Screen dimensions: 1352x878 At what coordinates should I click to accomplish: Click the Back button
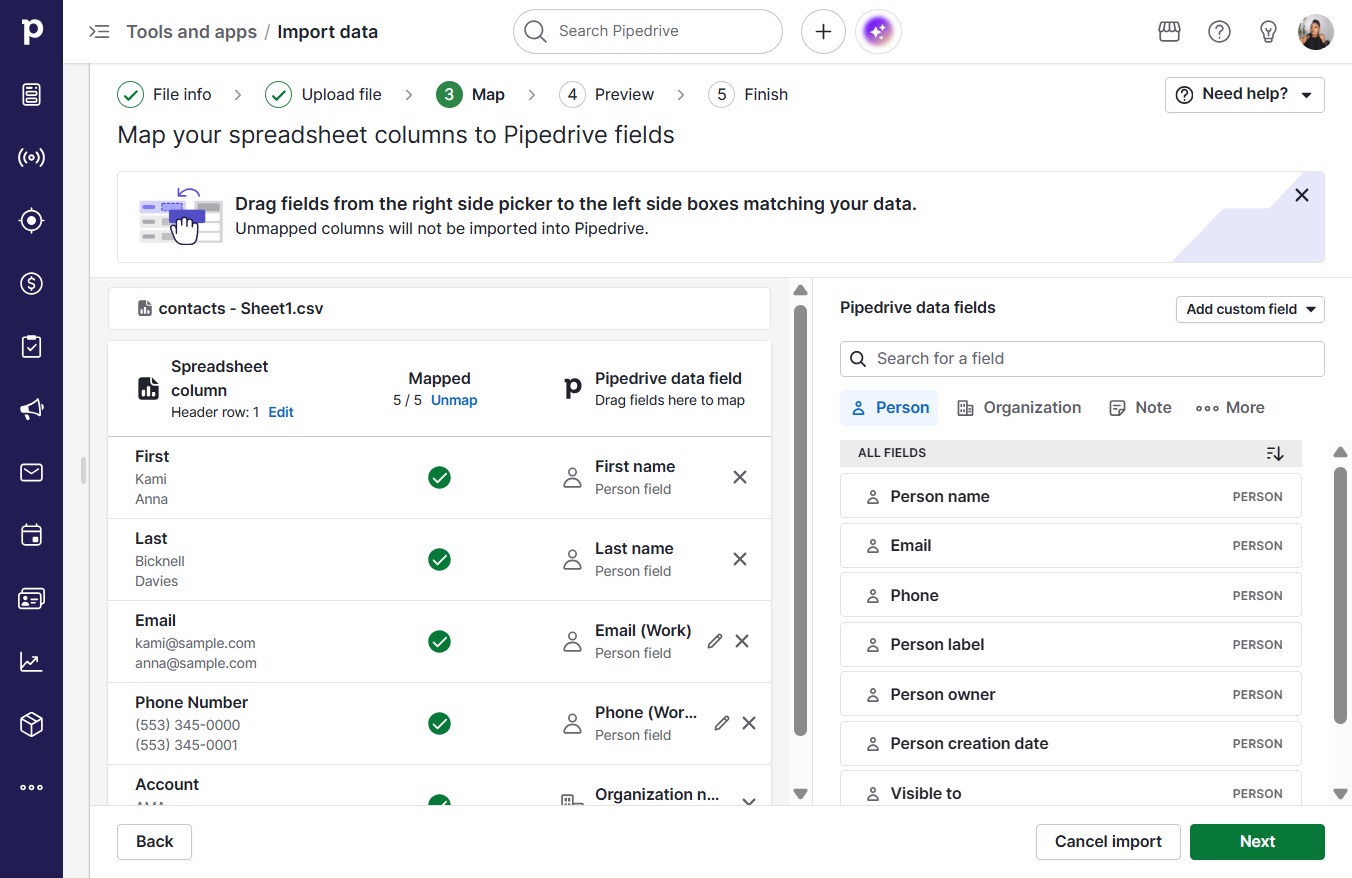pyautogui.click(x=154, y=842)
